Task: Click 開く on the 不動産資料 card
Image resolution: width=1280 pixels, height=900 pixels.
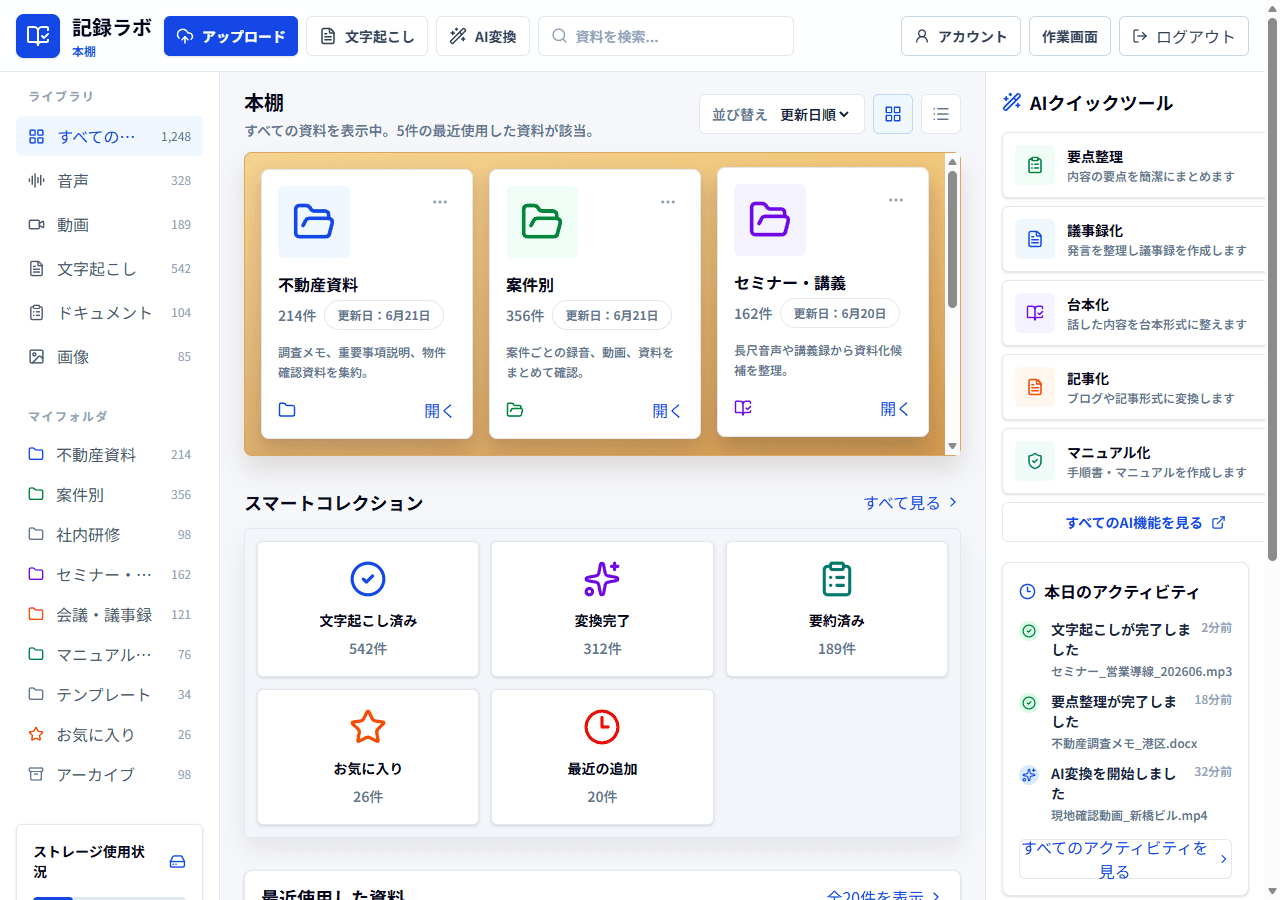Action: [440, 411]
